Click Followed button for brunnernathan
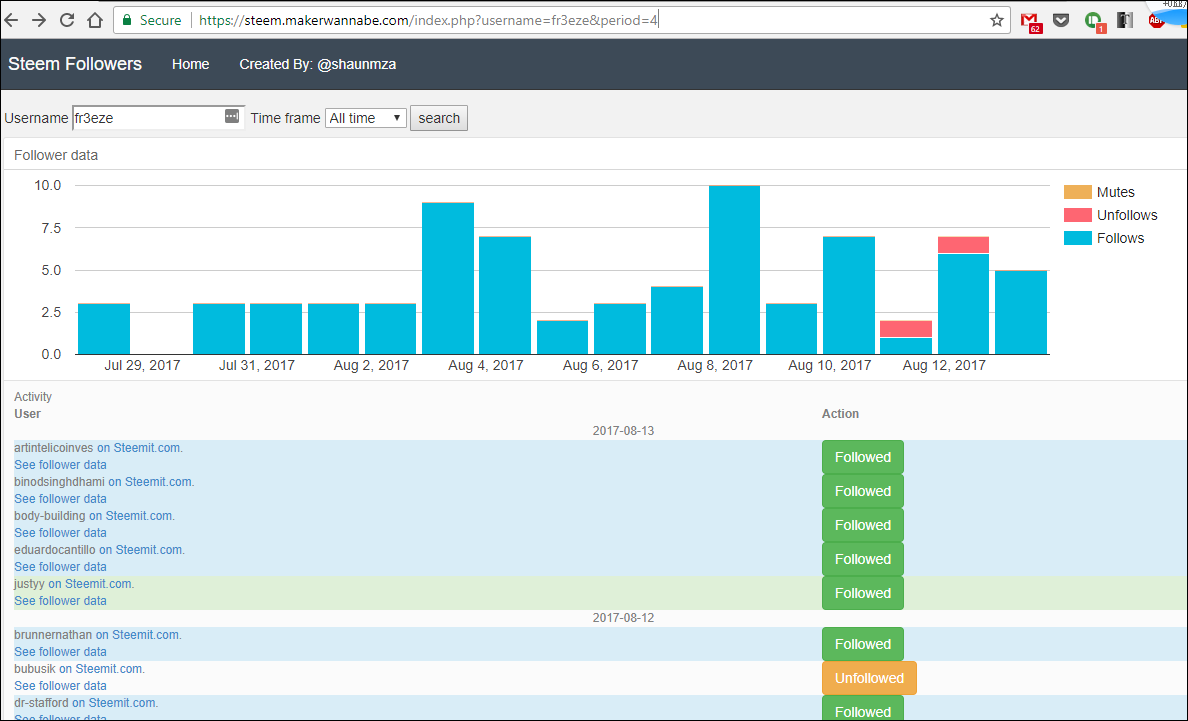This screenshot has height=721, width=1188. (x=862, y=645)
